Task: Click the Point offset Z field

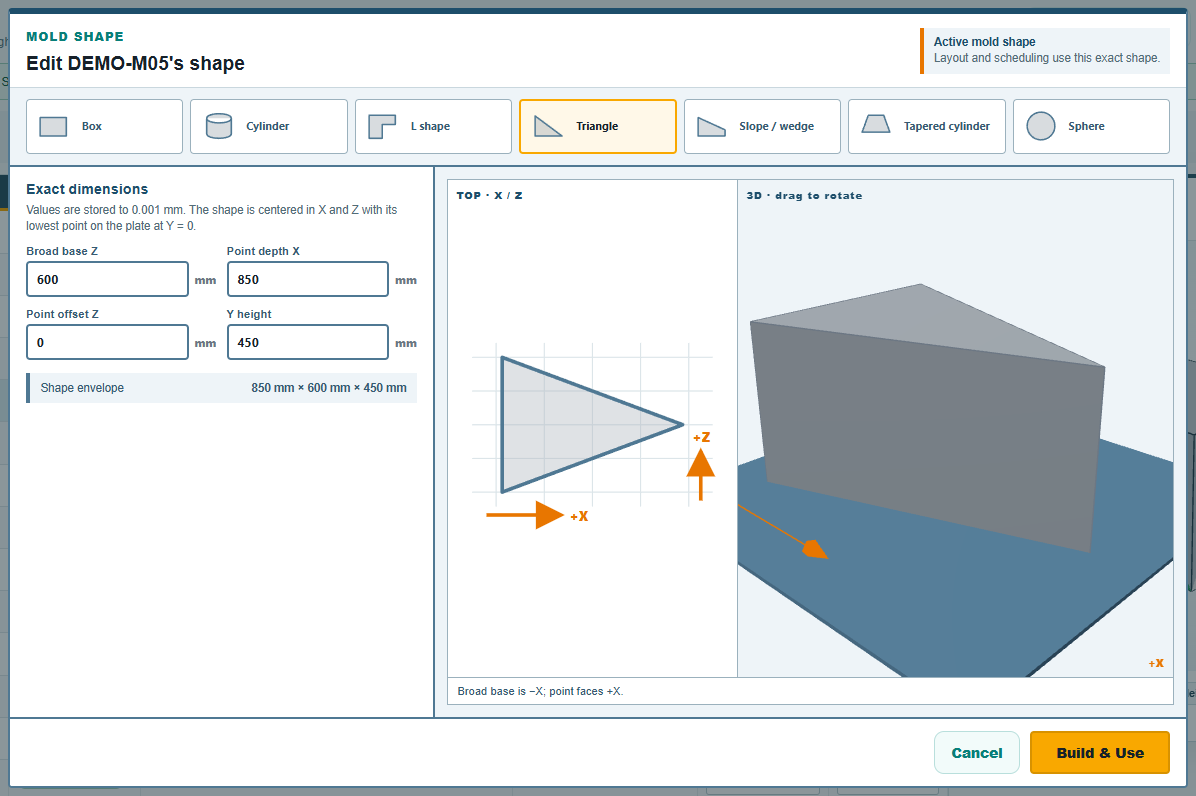Action: point(108,342)
